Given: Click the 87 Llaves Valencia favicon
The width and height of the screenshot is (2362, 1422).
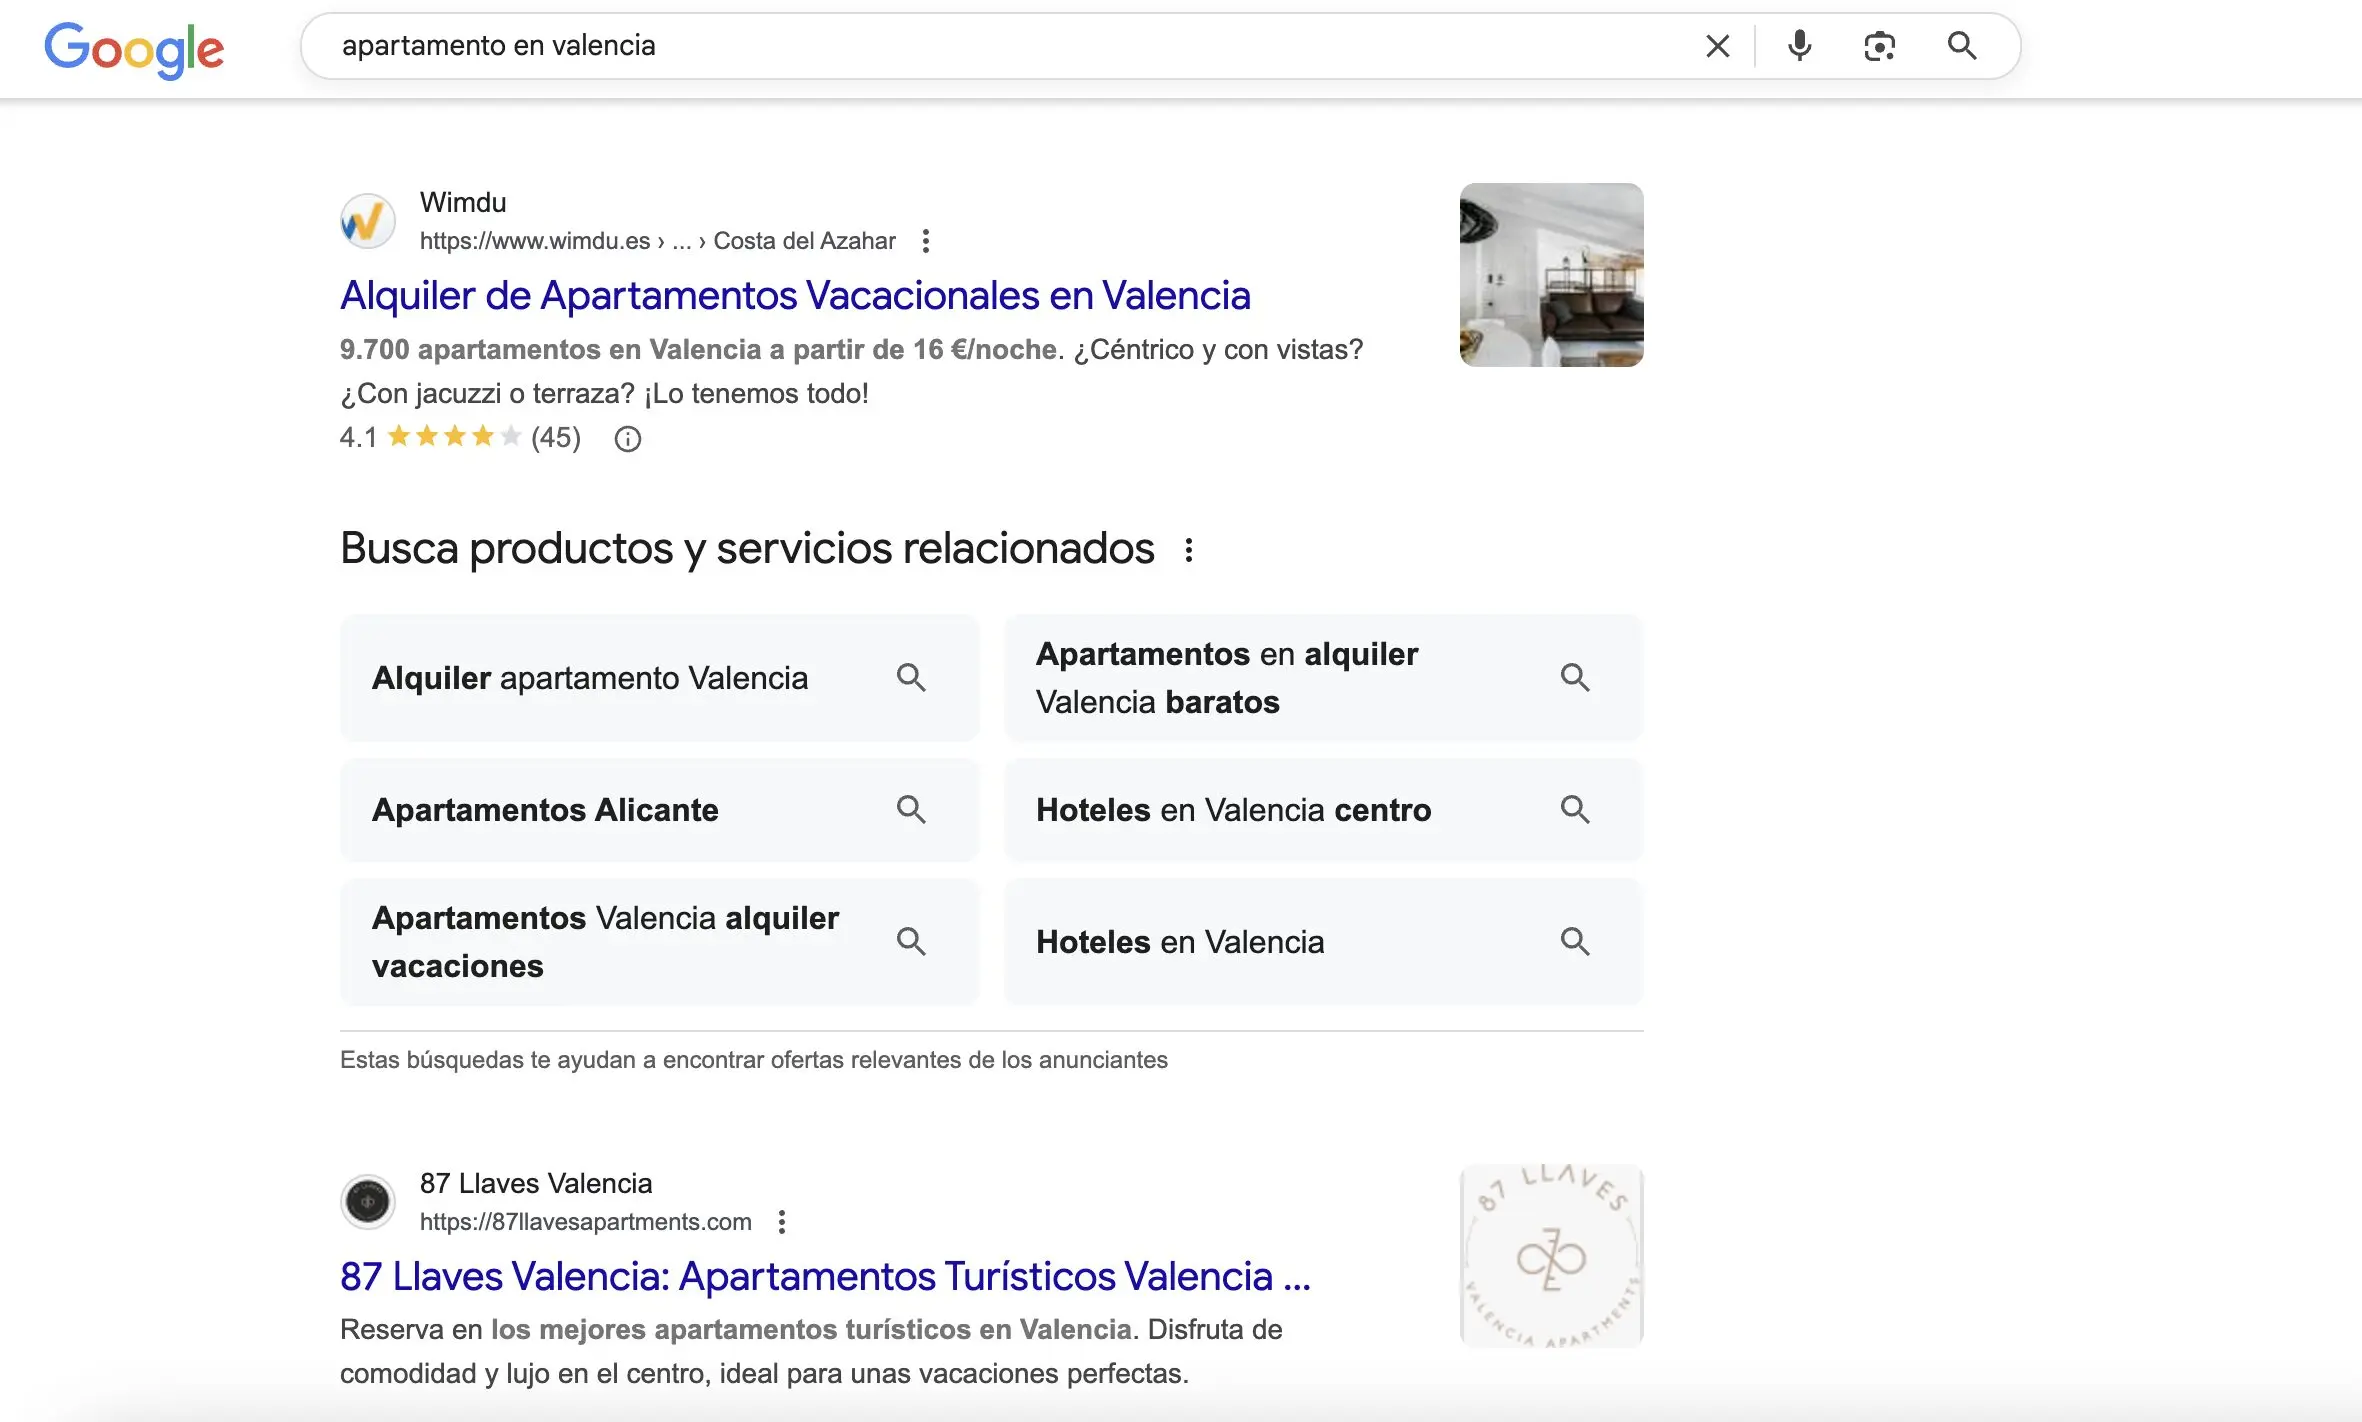Looking at the screenshot, I should coord(367,1201).
